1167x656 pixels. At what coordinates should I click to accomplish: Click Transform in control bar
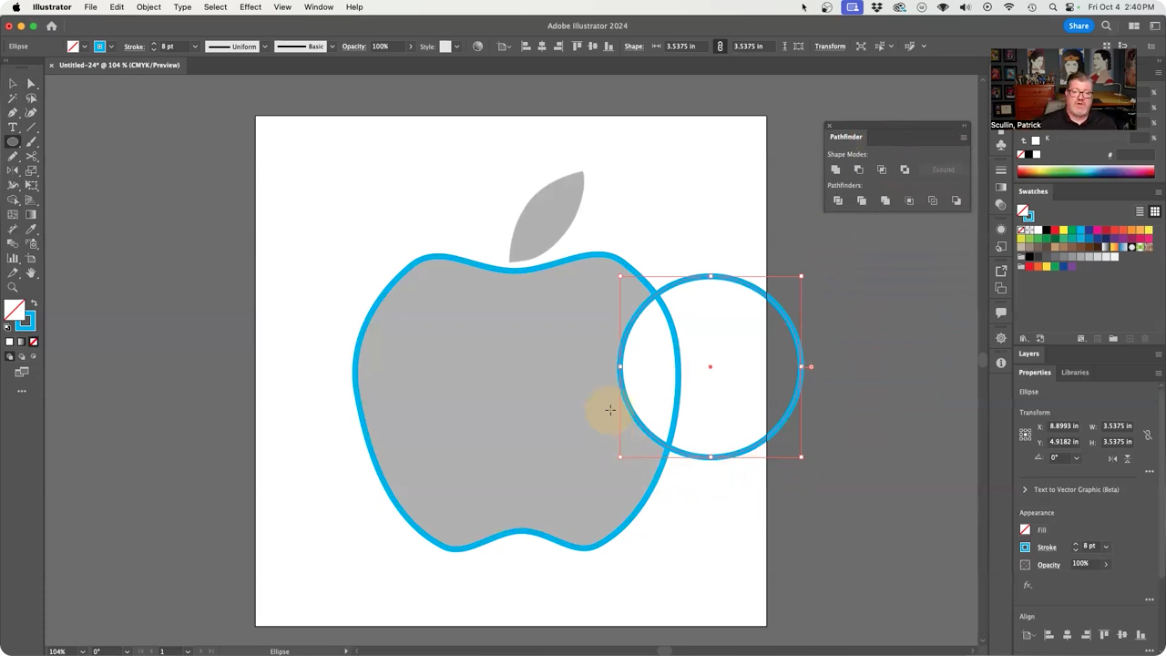click(829, 46)
